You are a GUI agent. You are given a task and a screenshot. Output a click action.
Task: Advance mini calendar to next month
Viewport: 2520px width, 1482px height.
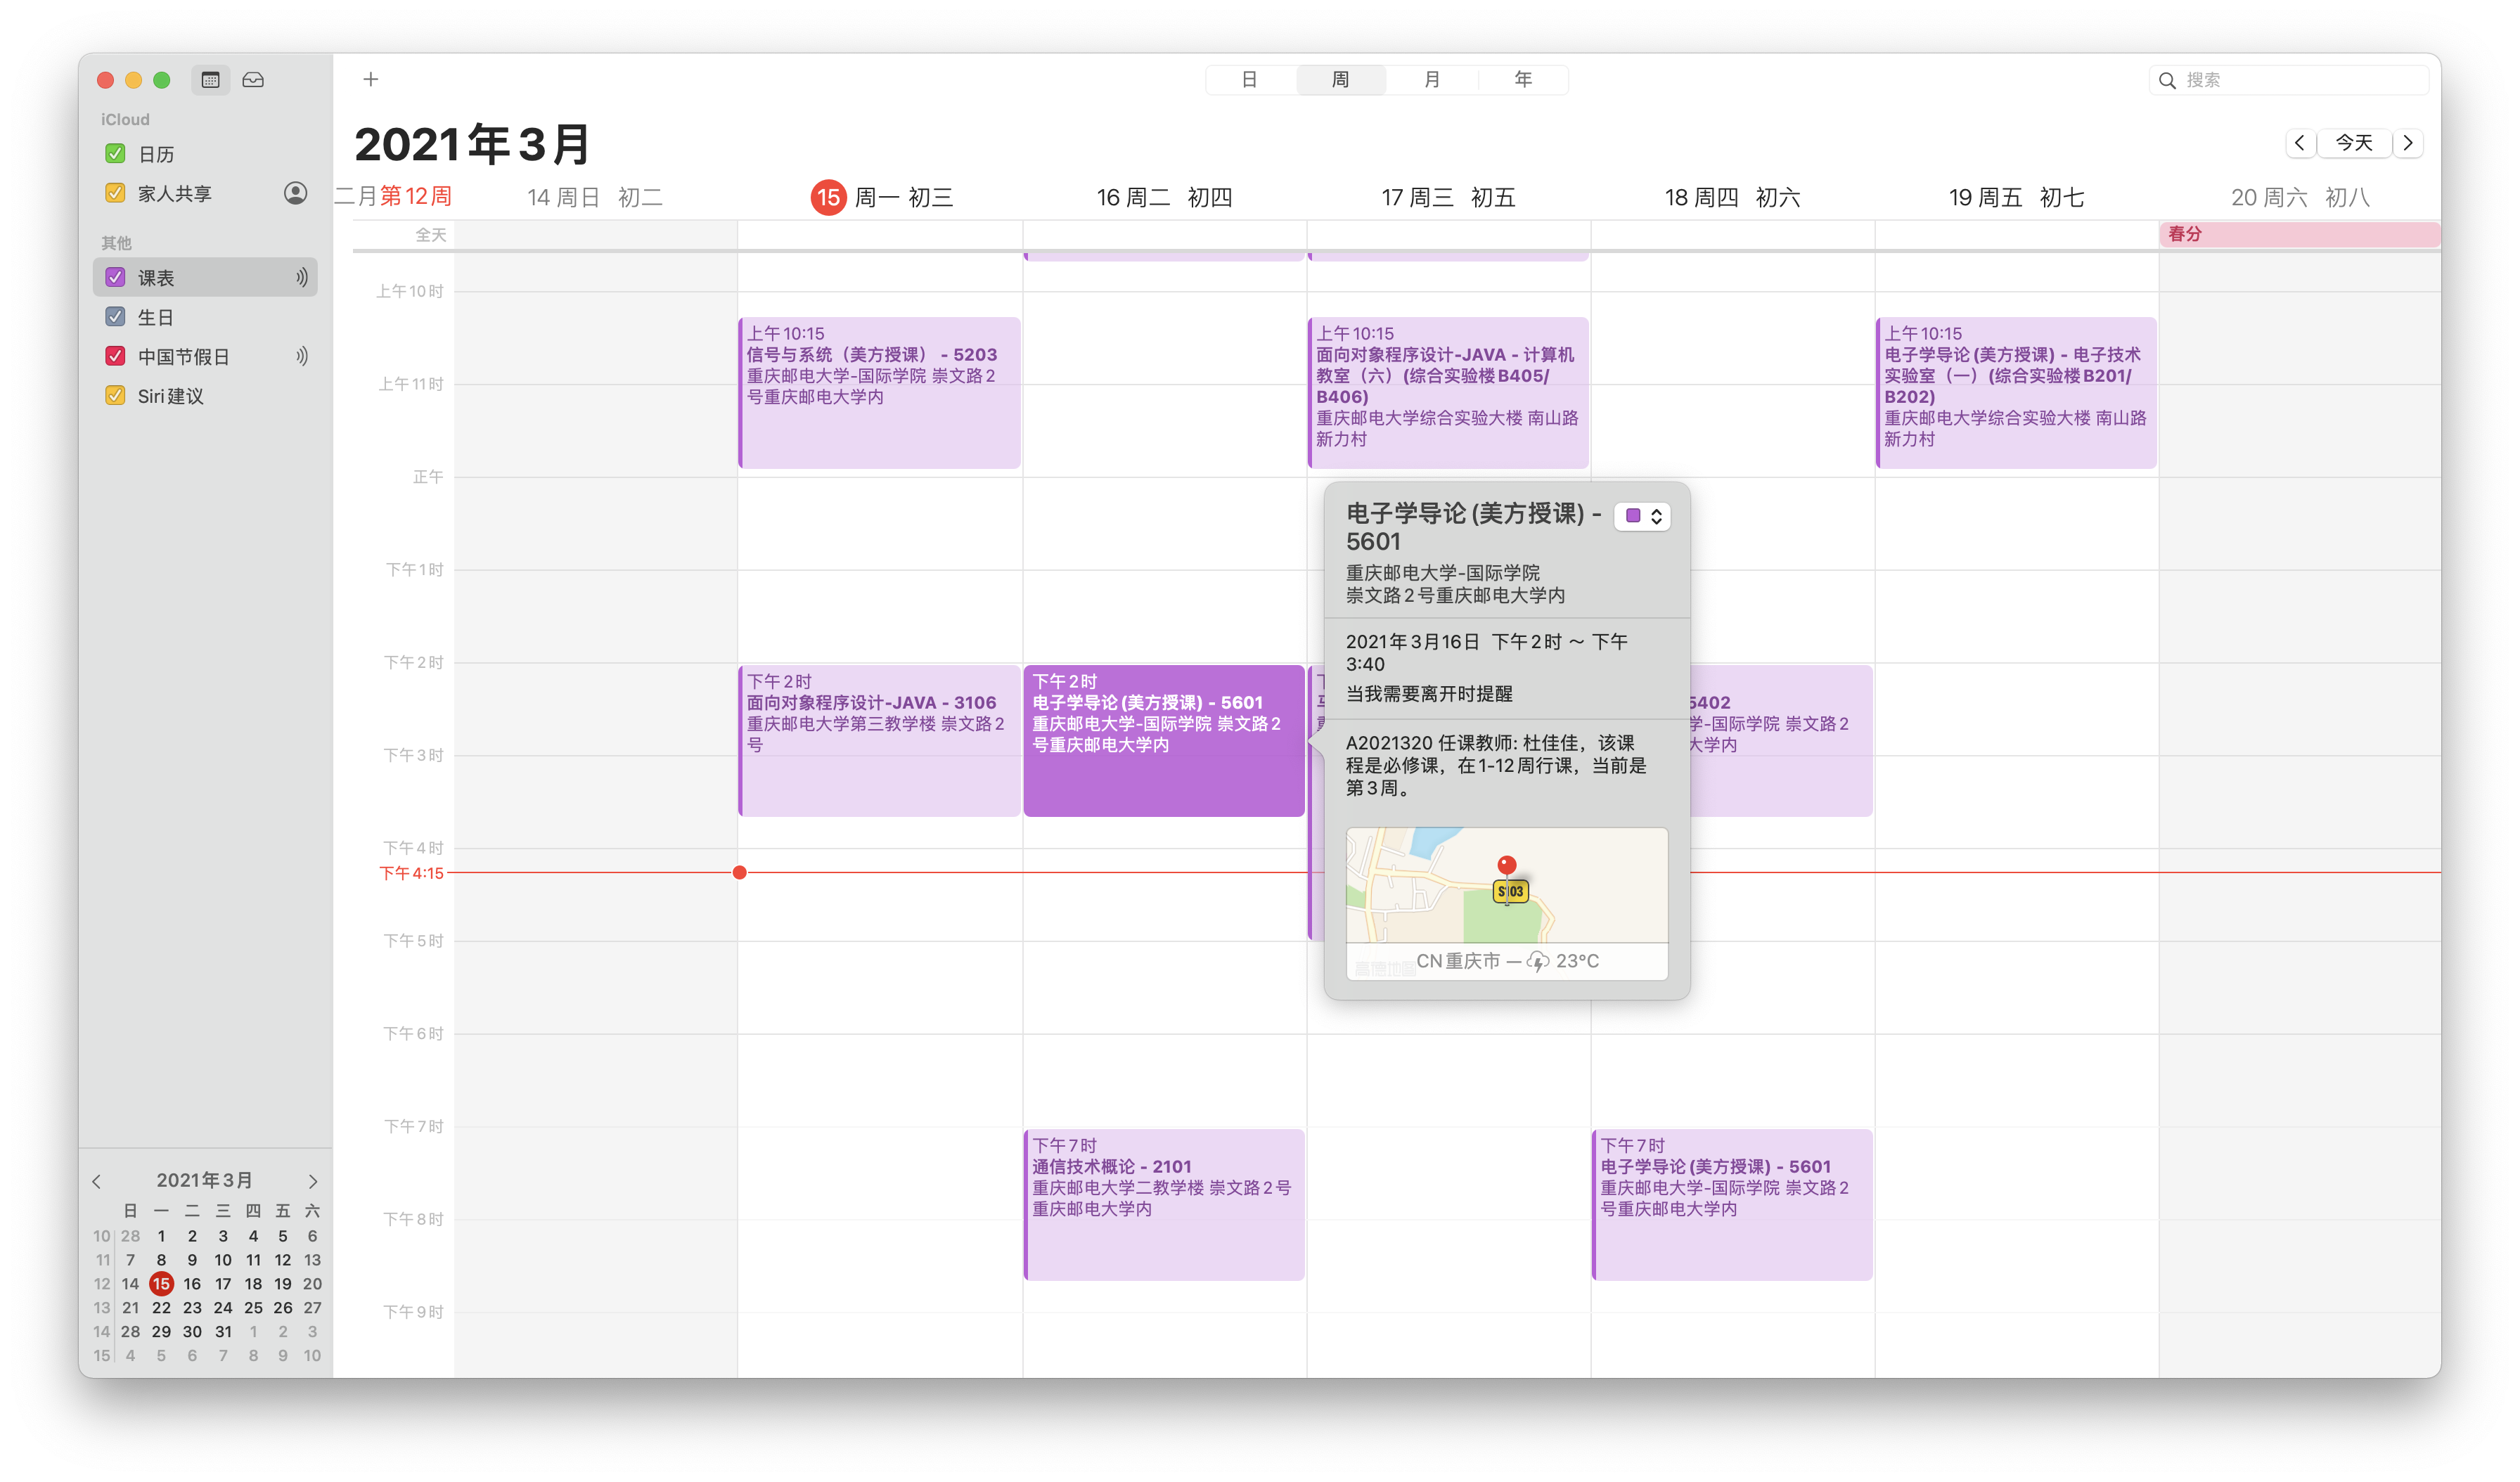pyautogui.click(x=312, y=1181)
